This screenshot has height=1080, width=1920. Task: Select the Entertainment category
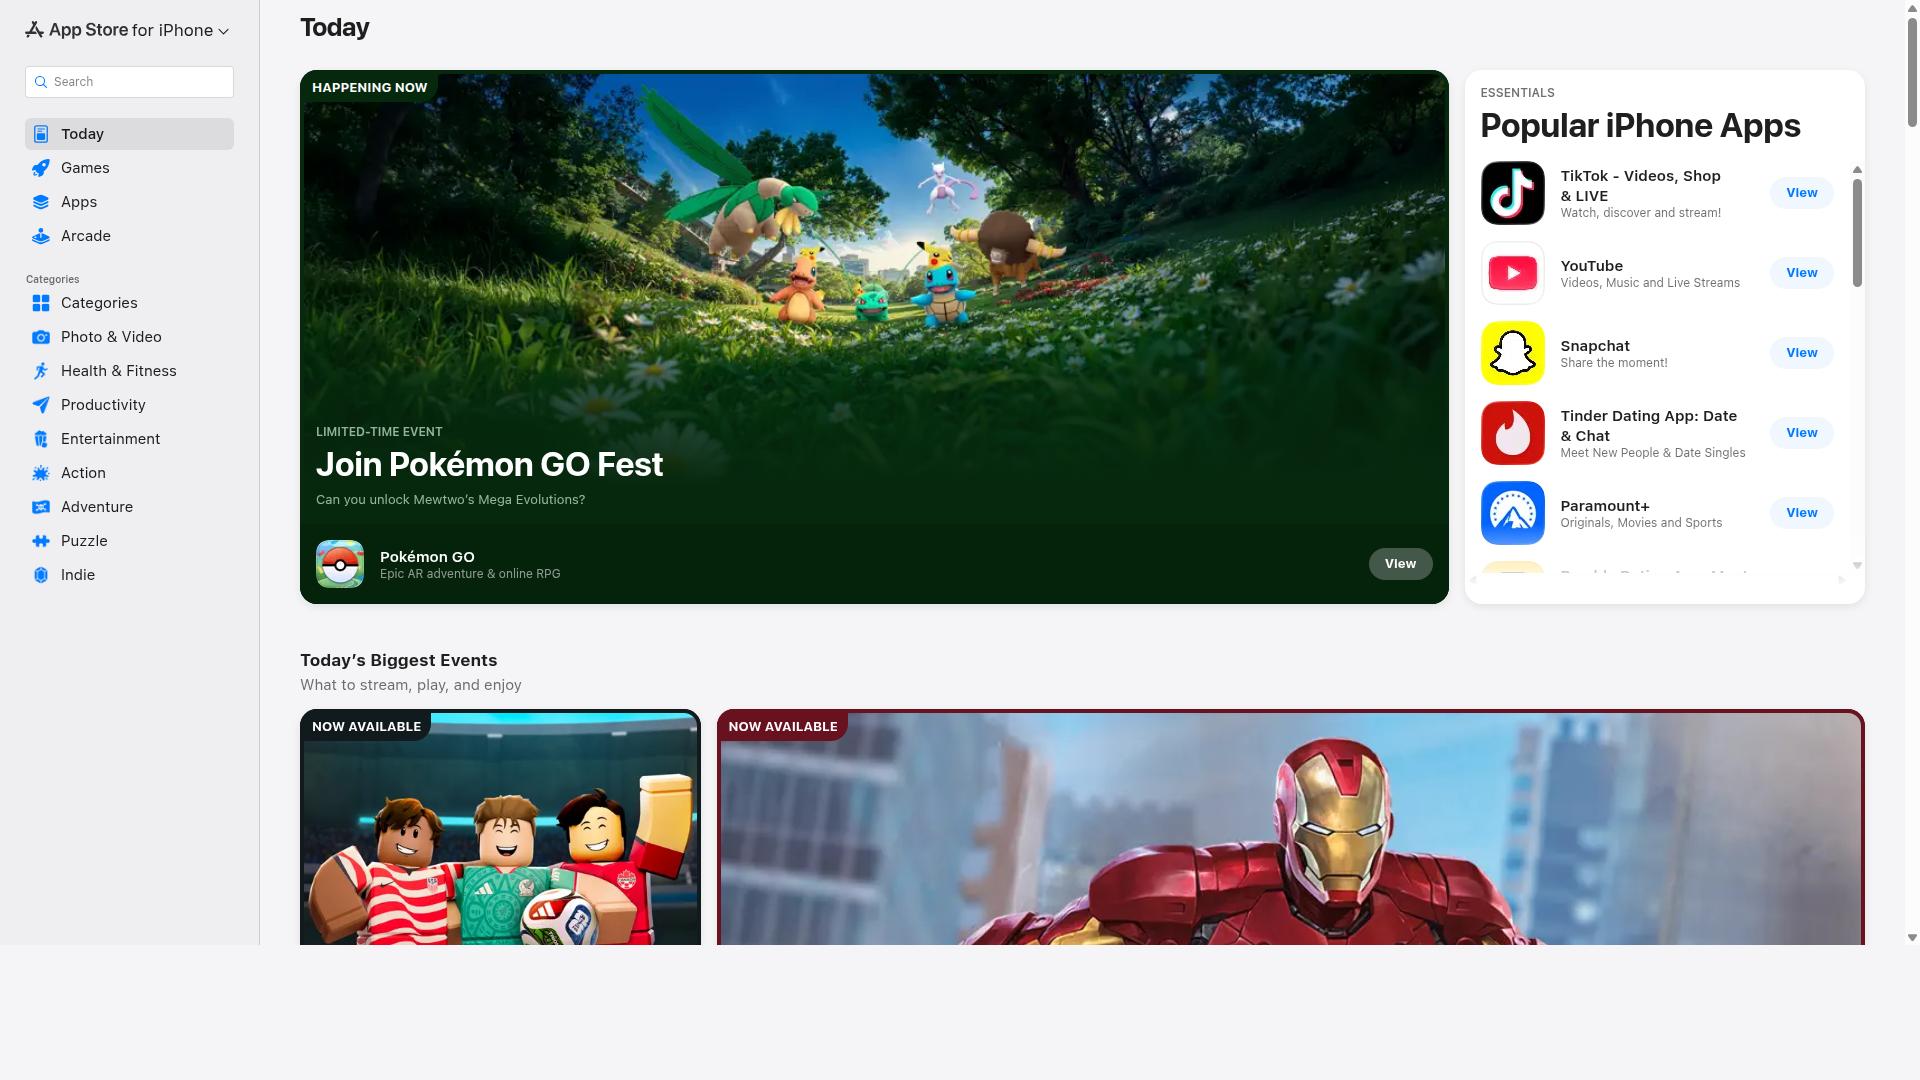(x=129, y=439)
